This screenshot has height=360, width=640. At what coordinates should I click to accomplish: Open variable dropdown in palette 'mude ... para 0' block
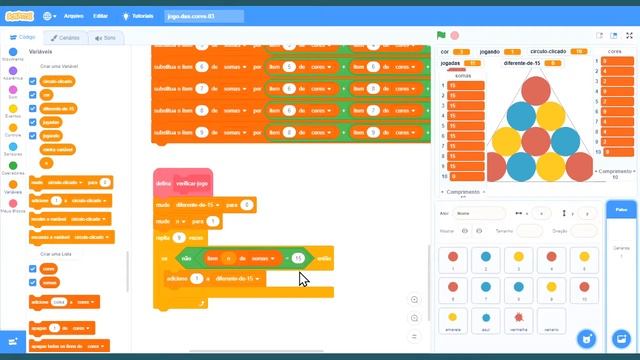(x=65, y=182)
